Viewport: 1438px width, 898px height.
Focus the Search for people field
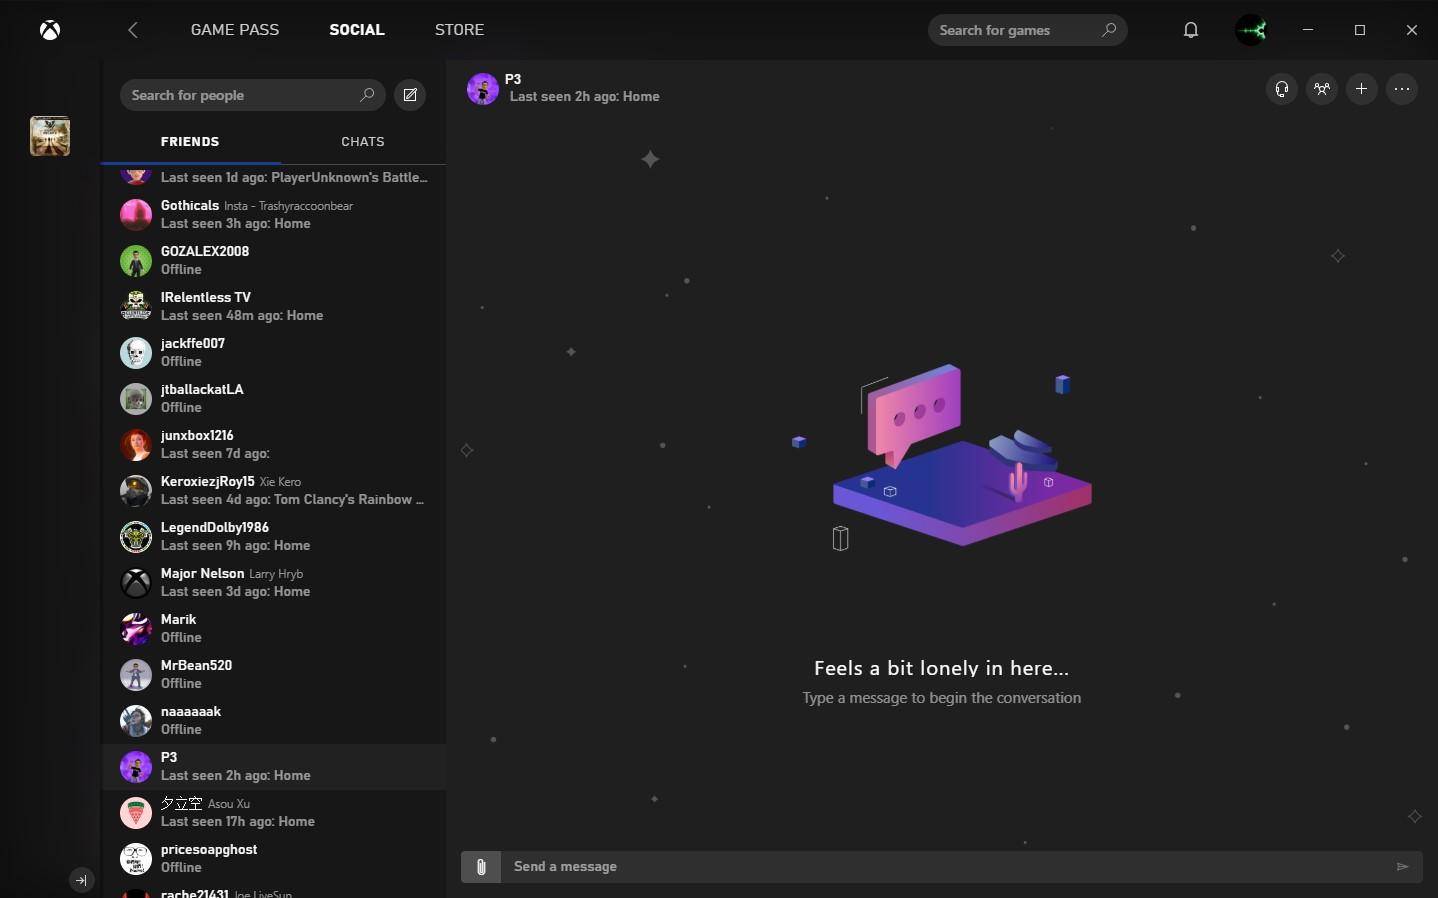[x=252, y=95]
